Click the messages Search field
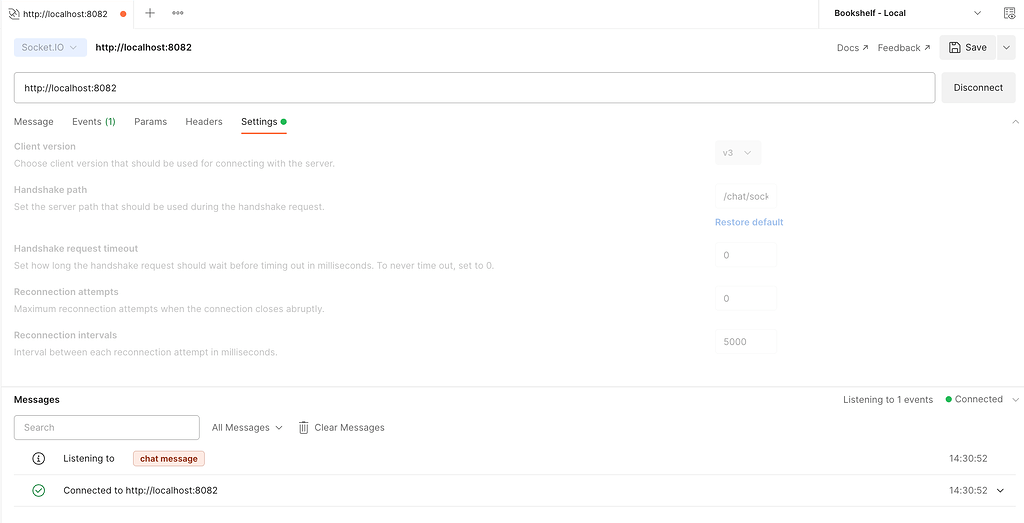The height and width of the screenshot is (523, 1024). [x=106, y=427]
